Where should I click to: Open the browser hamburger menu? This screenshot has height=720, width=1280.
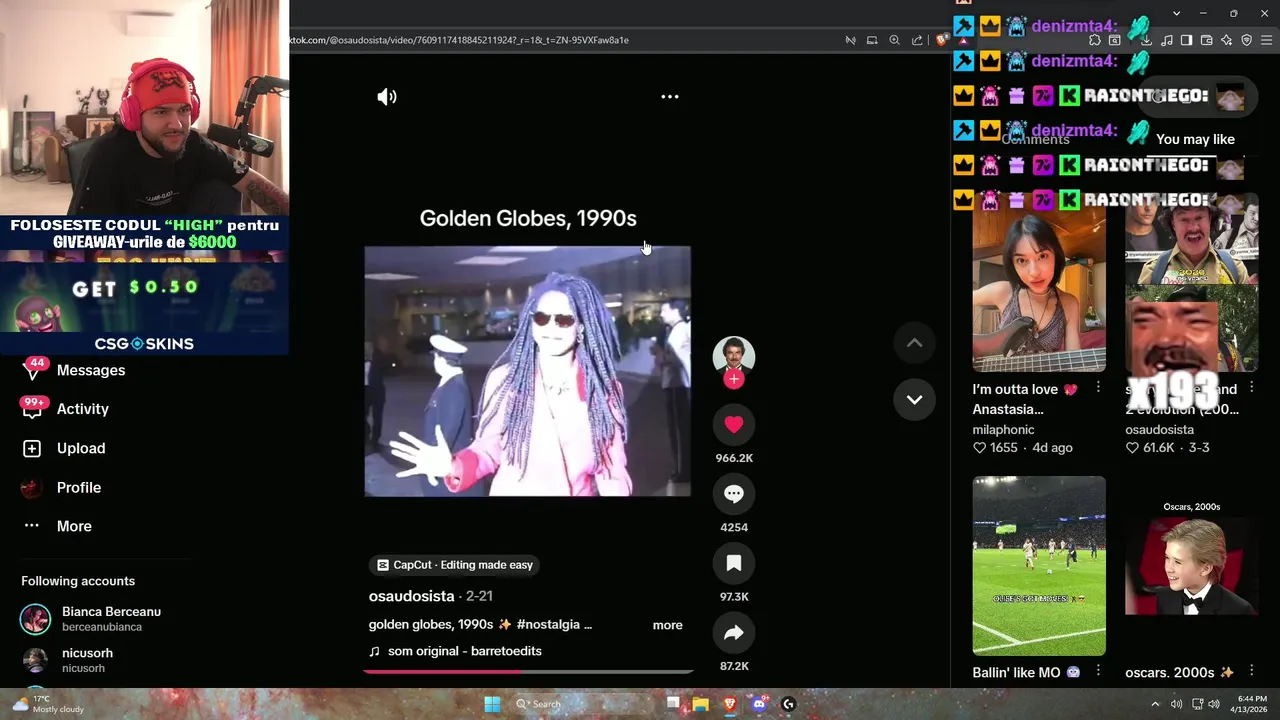1267,40
